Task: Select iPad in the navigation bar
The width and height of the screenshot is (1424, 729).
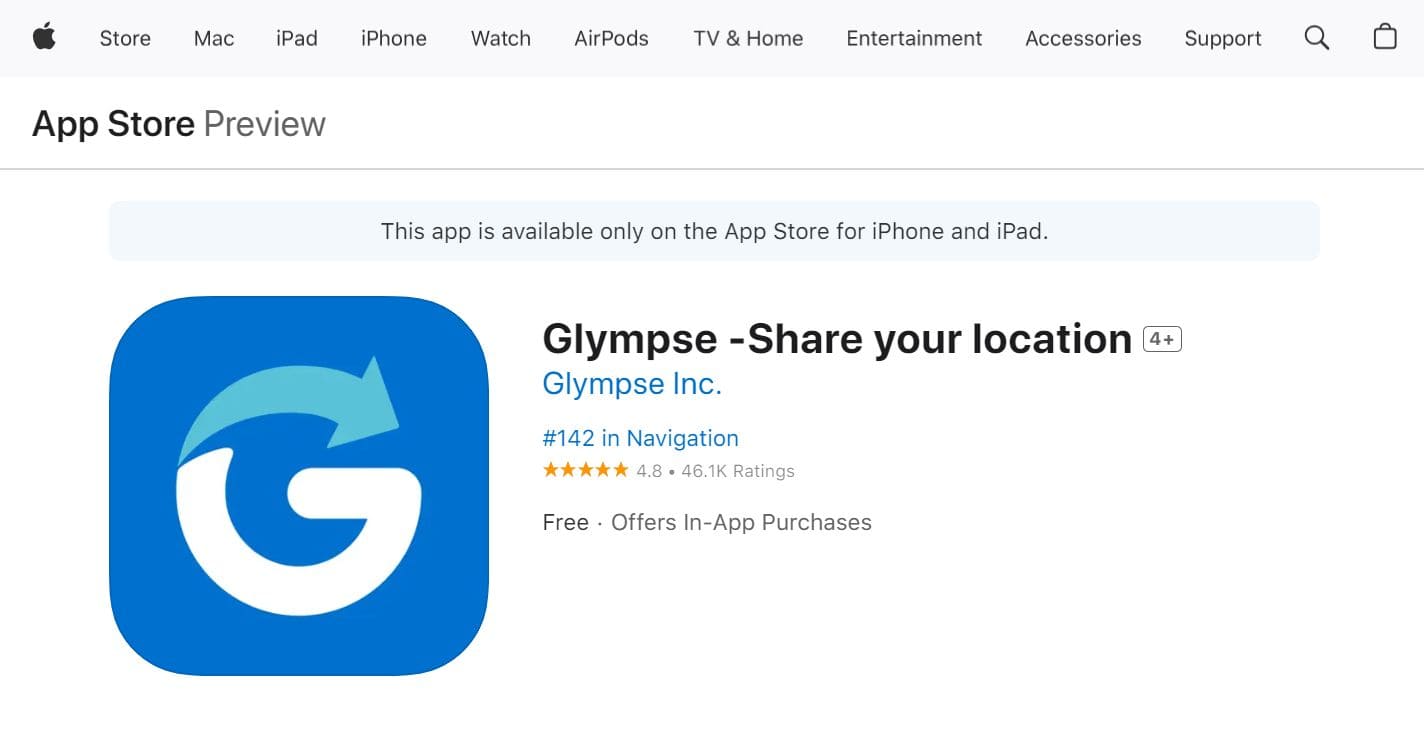Action: (x=297, y=38)
